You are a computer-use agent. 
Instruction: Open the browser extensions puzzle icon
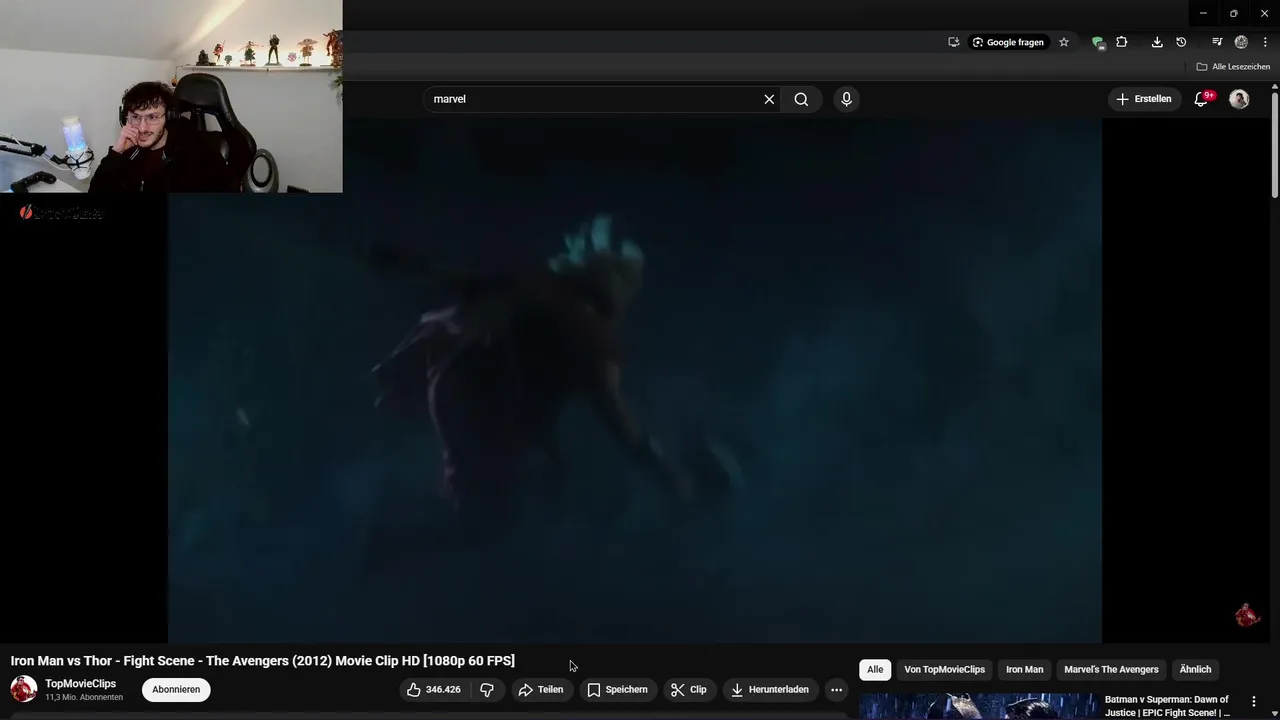coord(1122,42)
